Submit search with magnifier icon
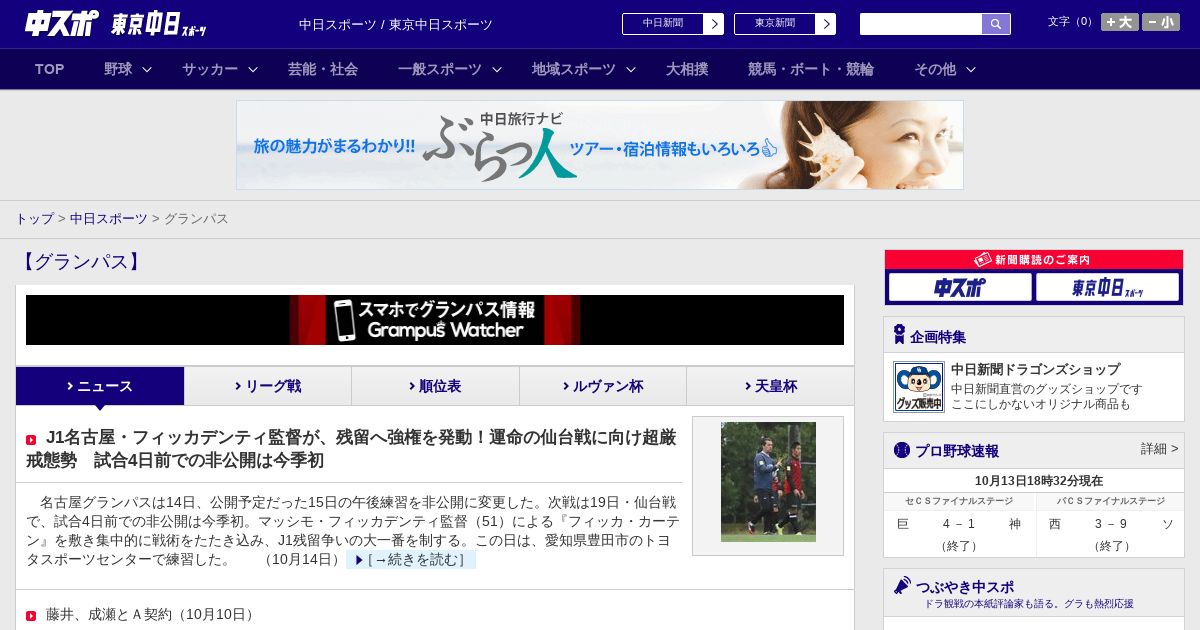The height and width of the screenshot is (630, 1200). [x=996, y=24]
